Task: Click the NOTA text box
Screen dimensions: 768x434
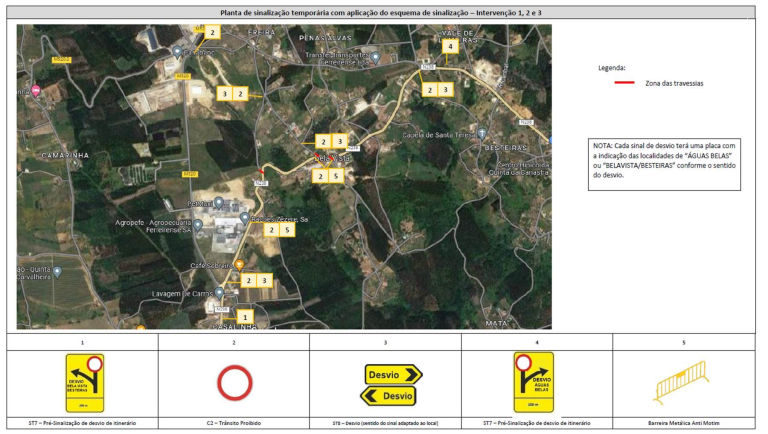Action: tap(664, 160)
